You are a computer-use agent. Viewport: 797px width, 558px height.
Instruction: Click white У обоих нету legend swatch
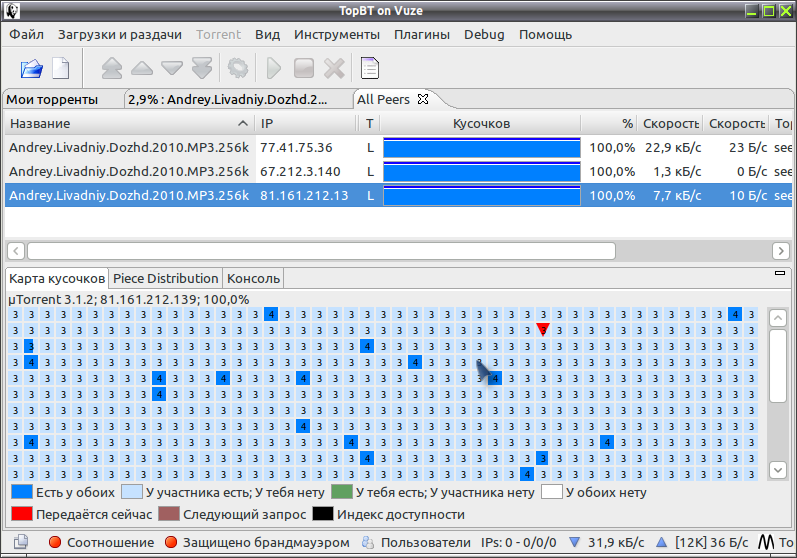552,492
